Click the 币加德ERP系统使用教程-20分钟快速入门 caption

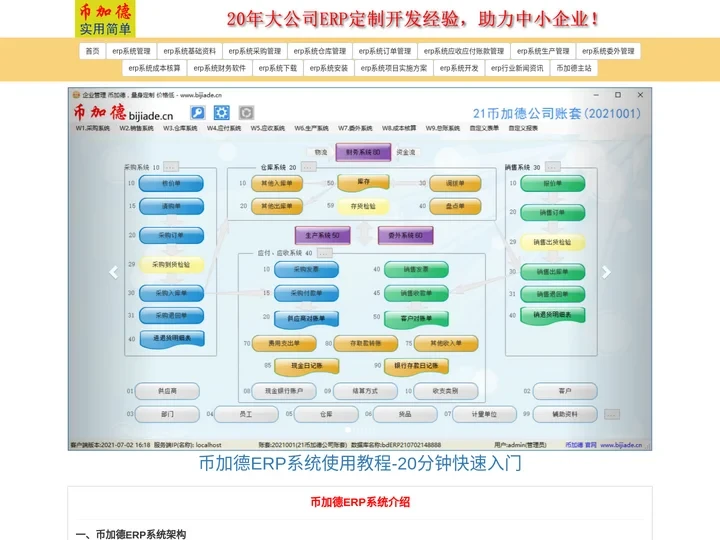point(360,463)
